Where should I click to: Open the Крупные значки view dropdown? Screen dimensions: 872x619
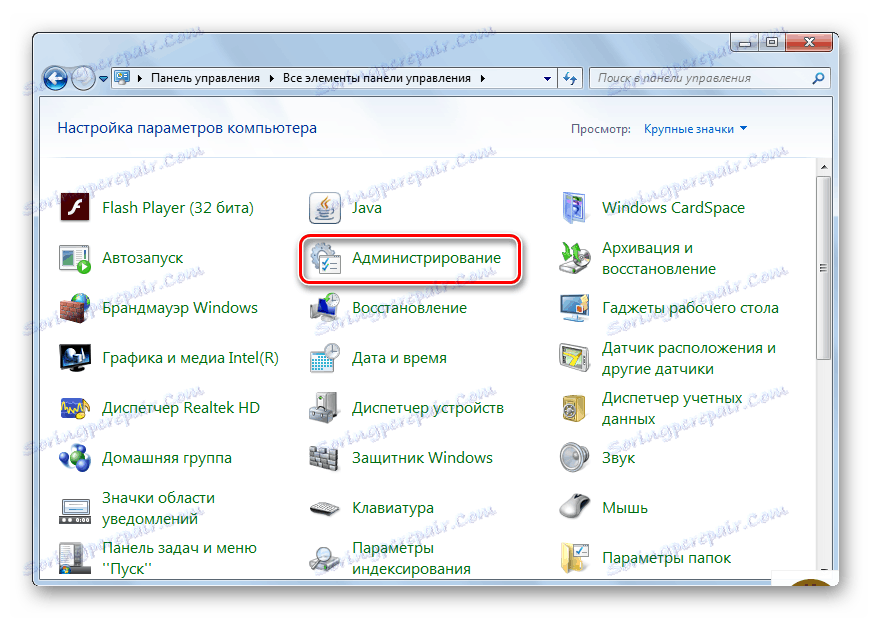coord(695,129)
